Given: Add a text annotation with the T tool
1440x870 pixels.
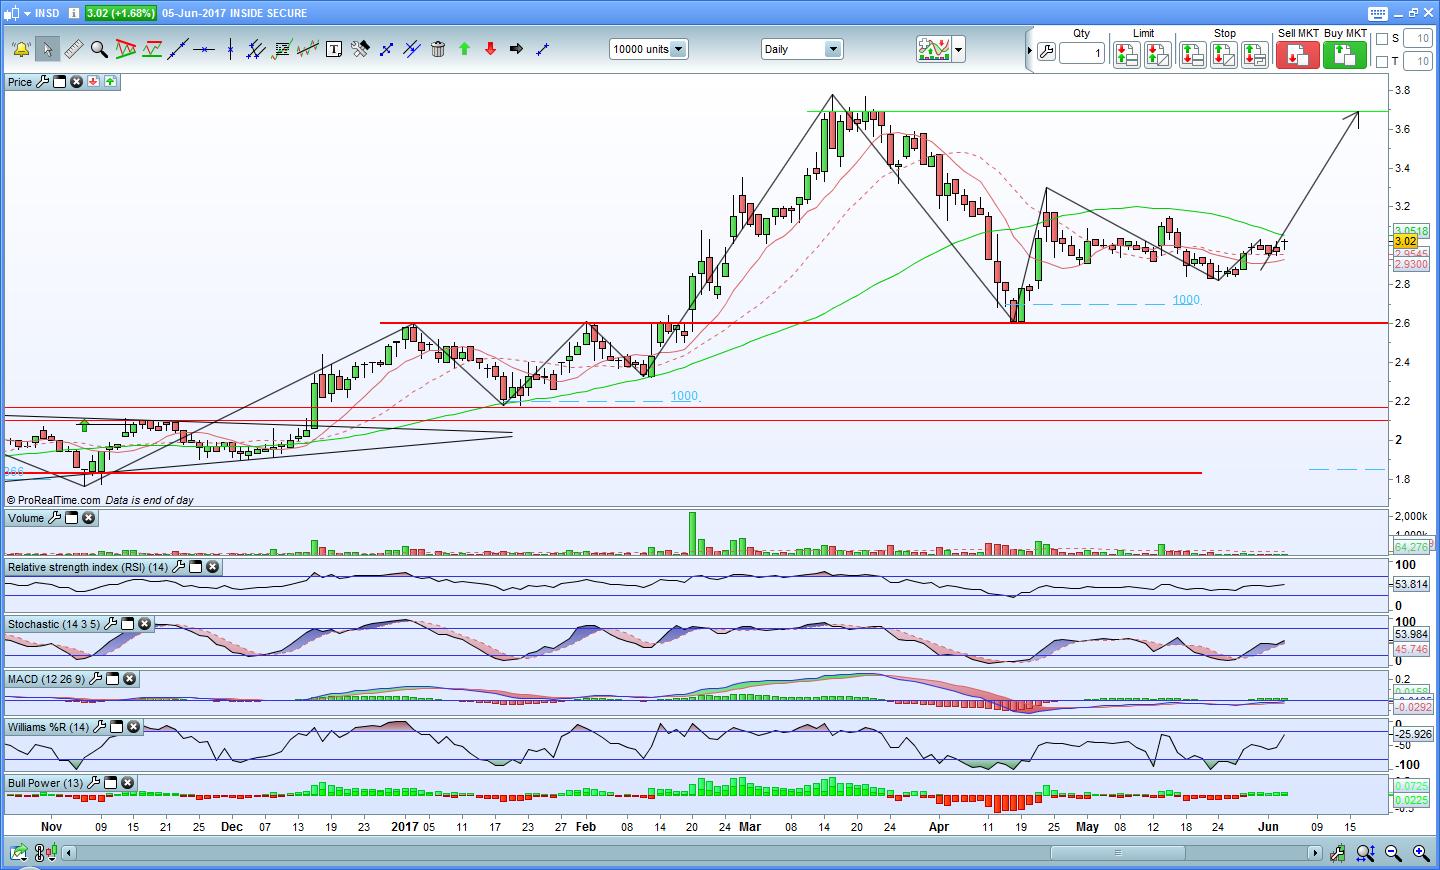Looking at the screenshot, I should point(334,49).
